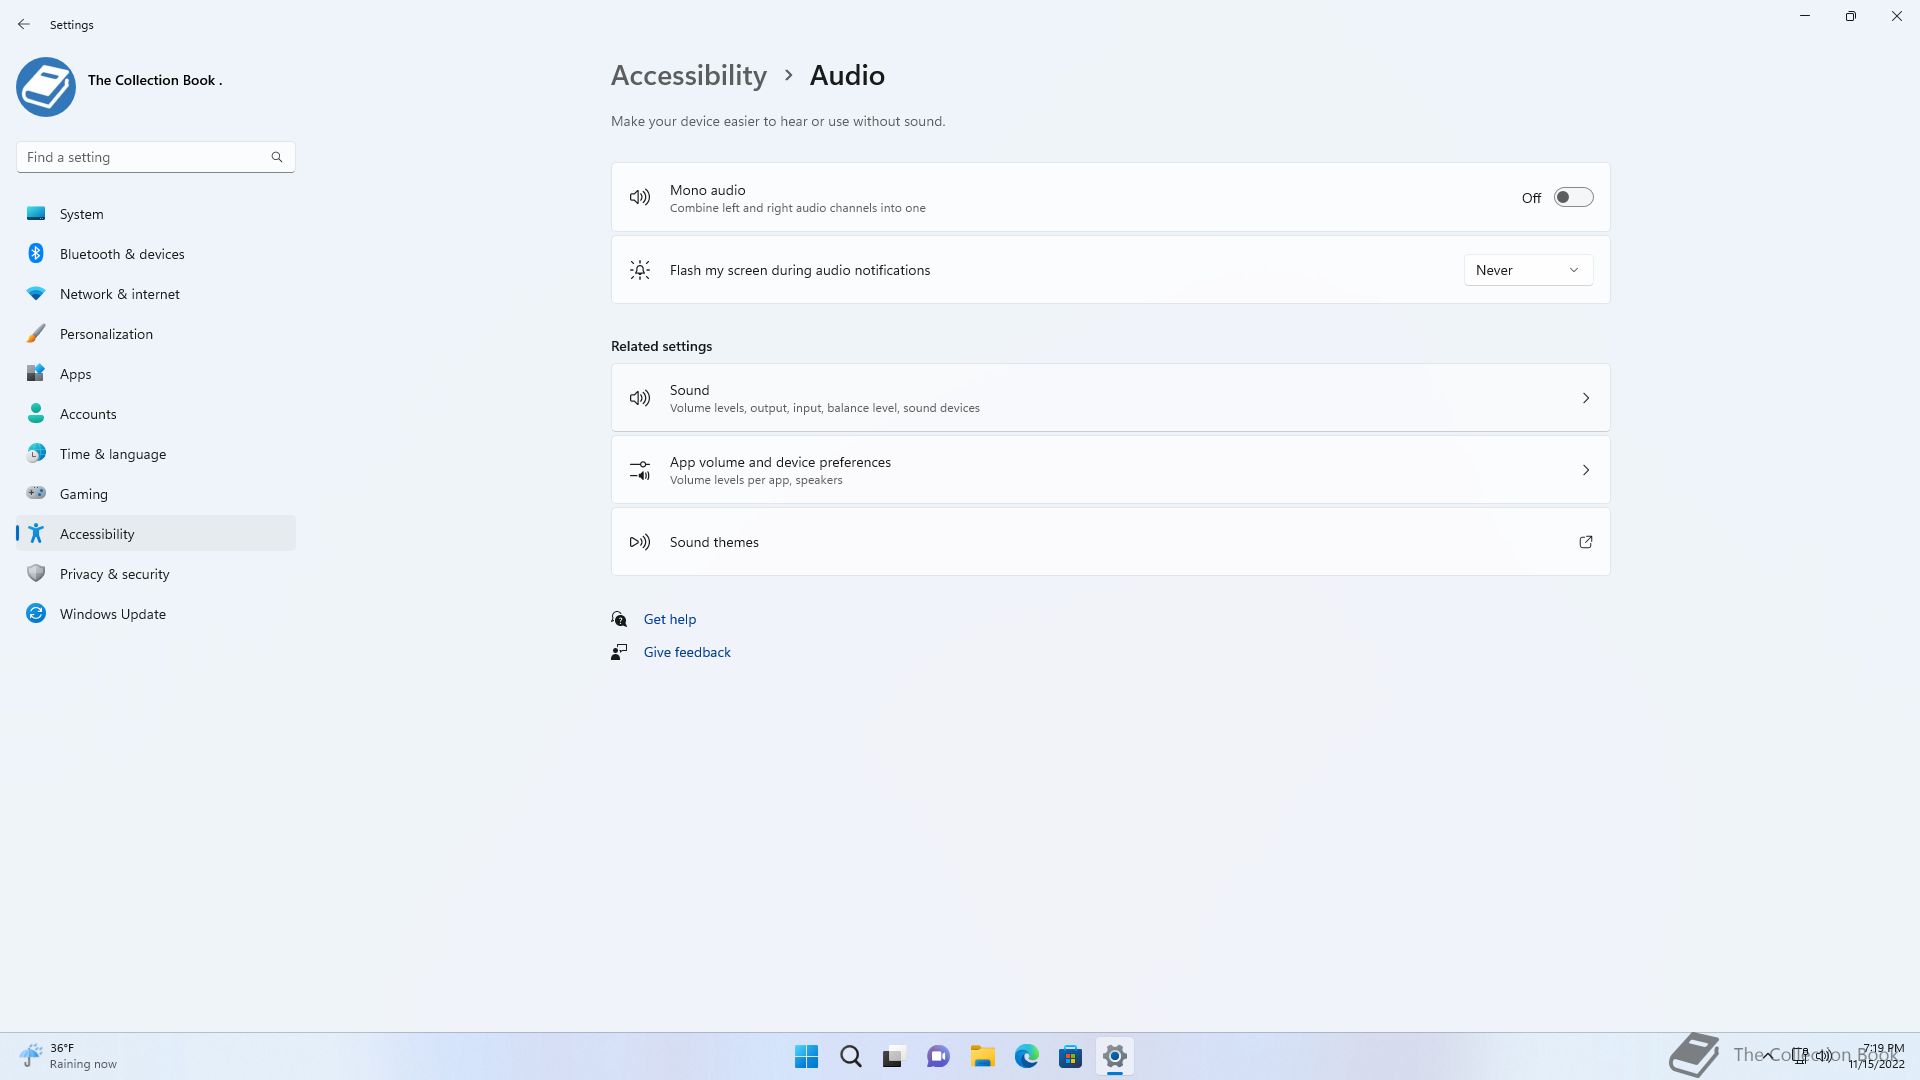Viewport: 1920px width, 1080px height.
Task: Click the Get help link
Action: 669,619
